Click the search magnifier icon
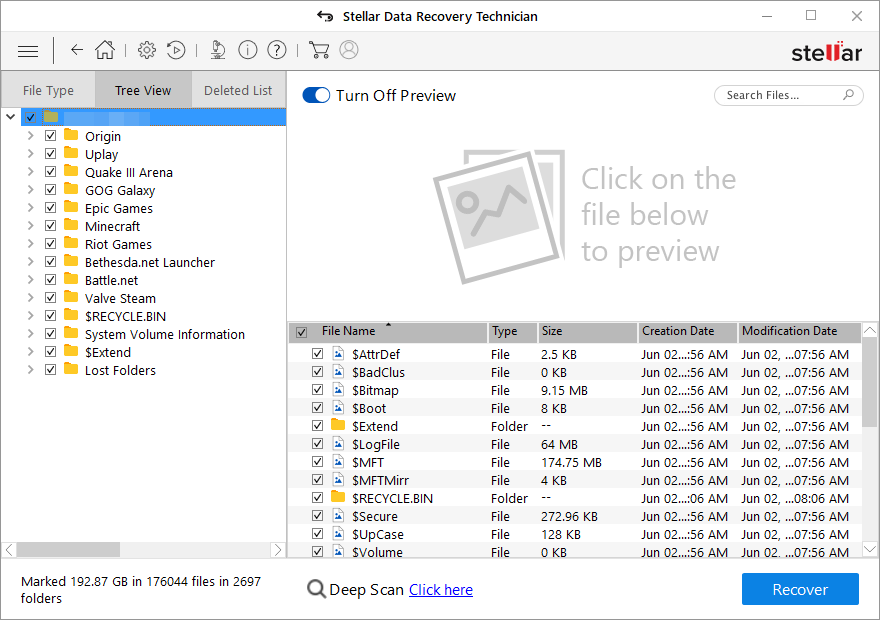The width and height of the screenshot is (880, 620). (849, 94)
